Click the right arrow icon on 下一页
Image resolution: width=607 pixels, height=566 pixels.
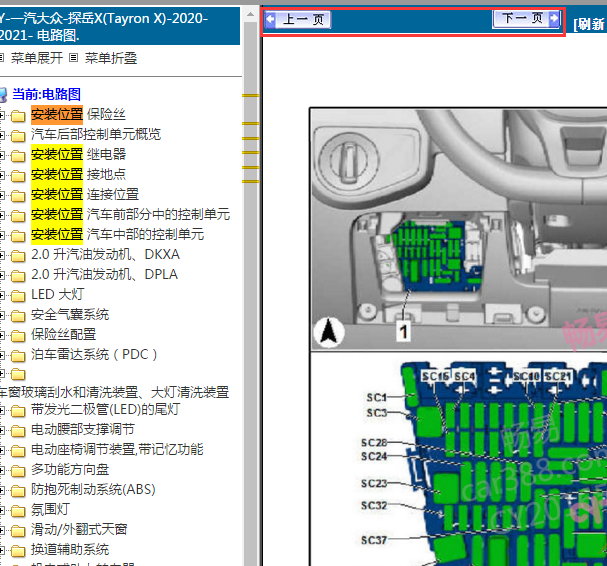tap(554, 18)
